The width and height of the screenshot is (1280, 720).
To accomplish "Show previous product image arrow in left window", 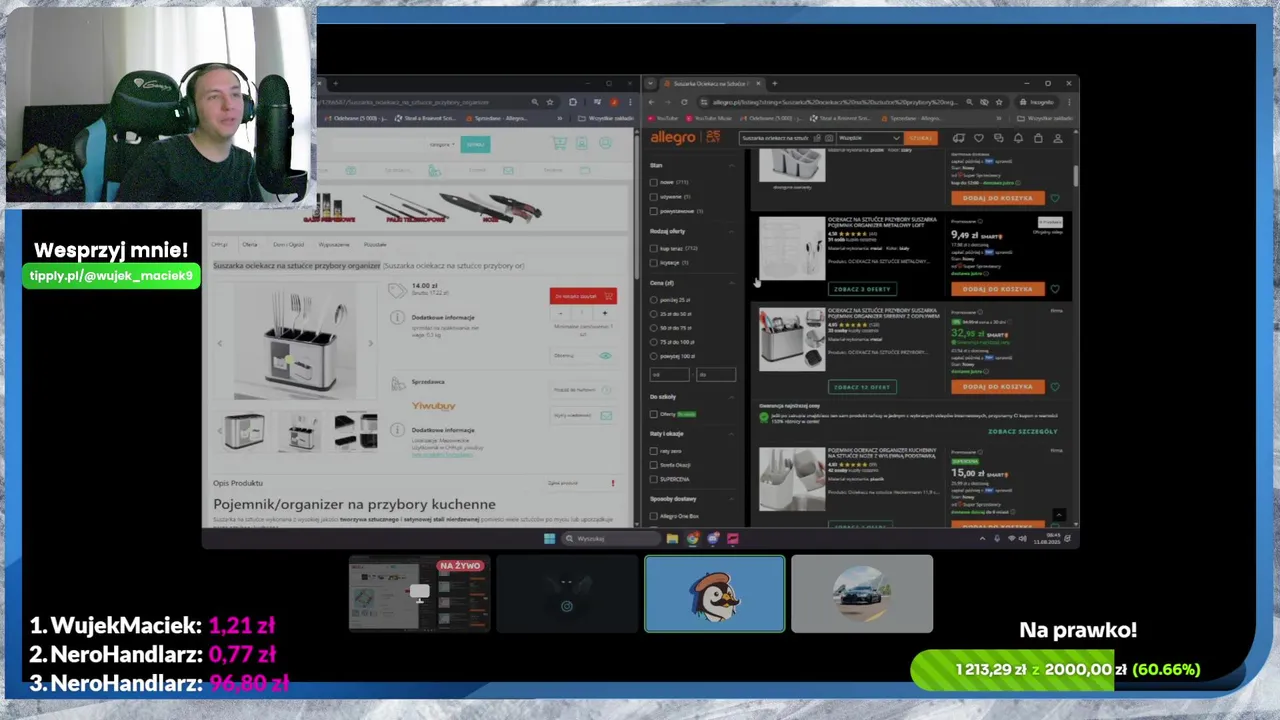I will pos(220,343).
